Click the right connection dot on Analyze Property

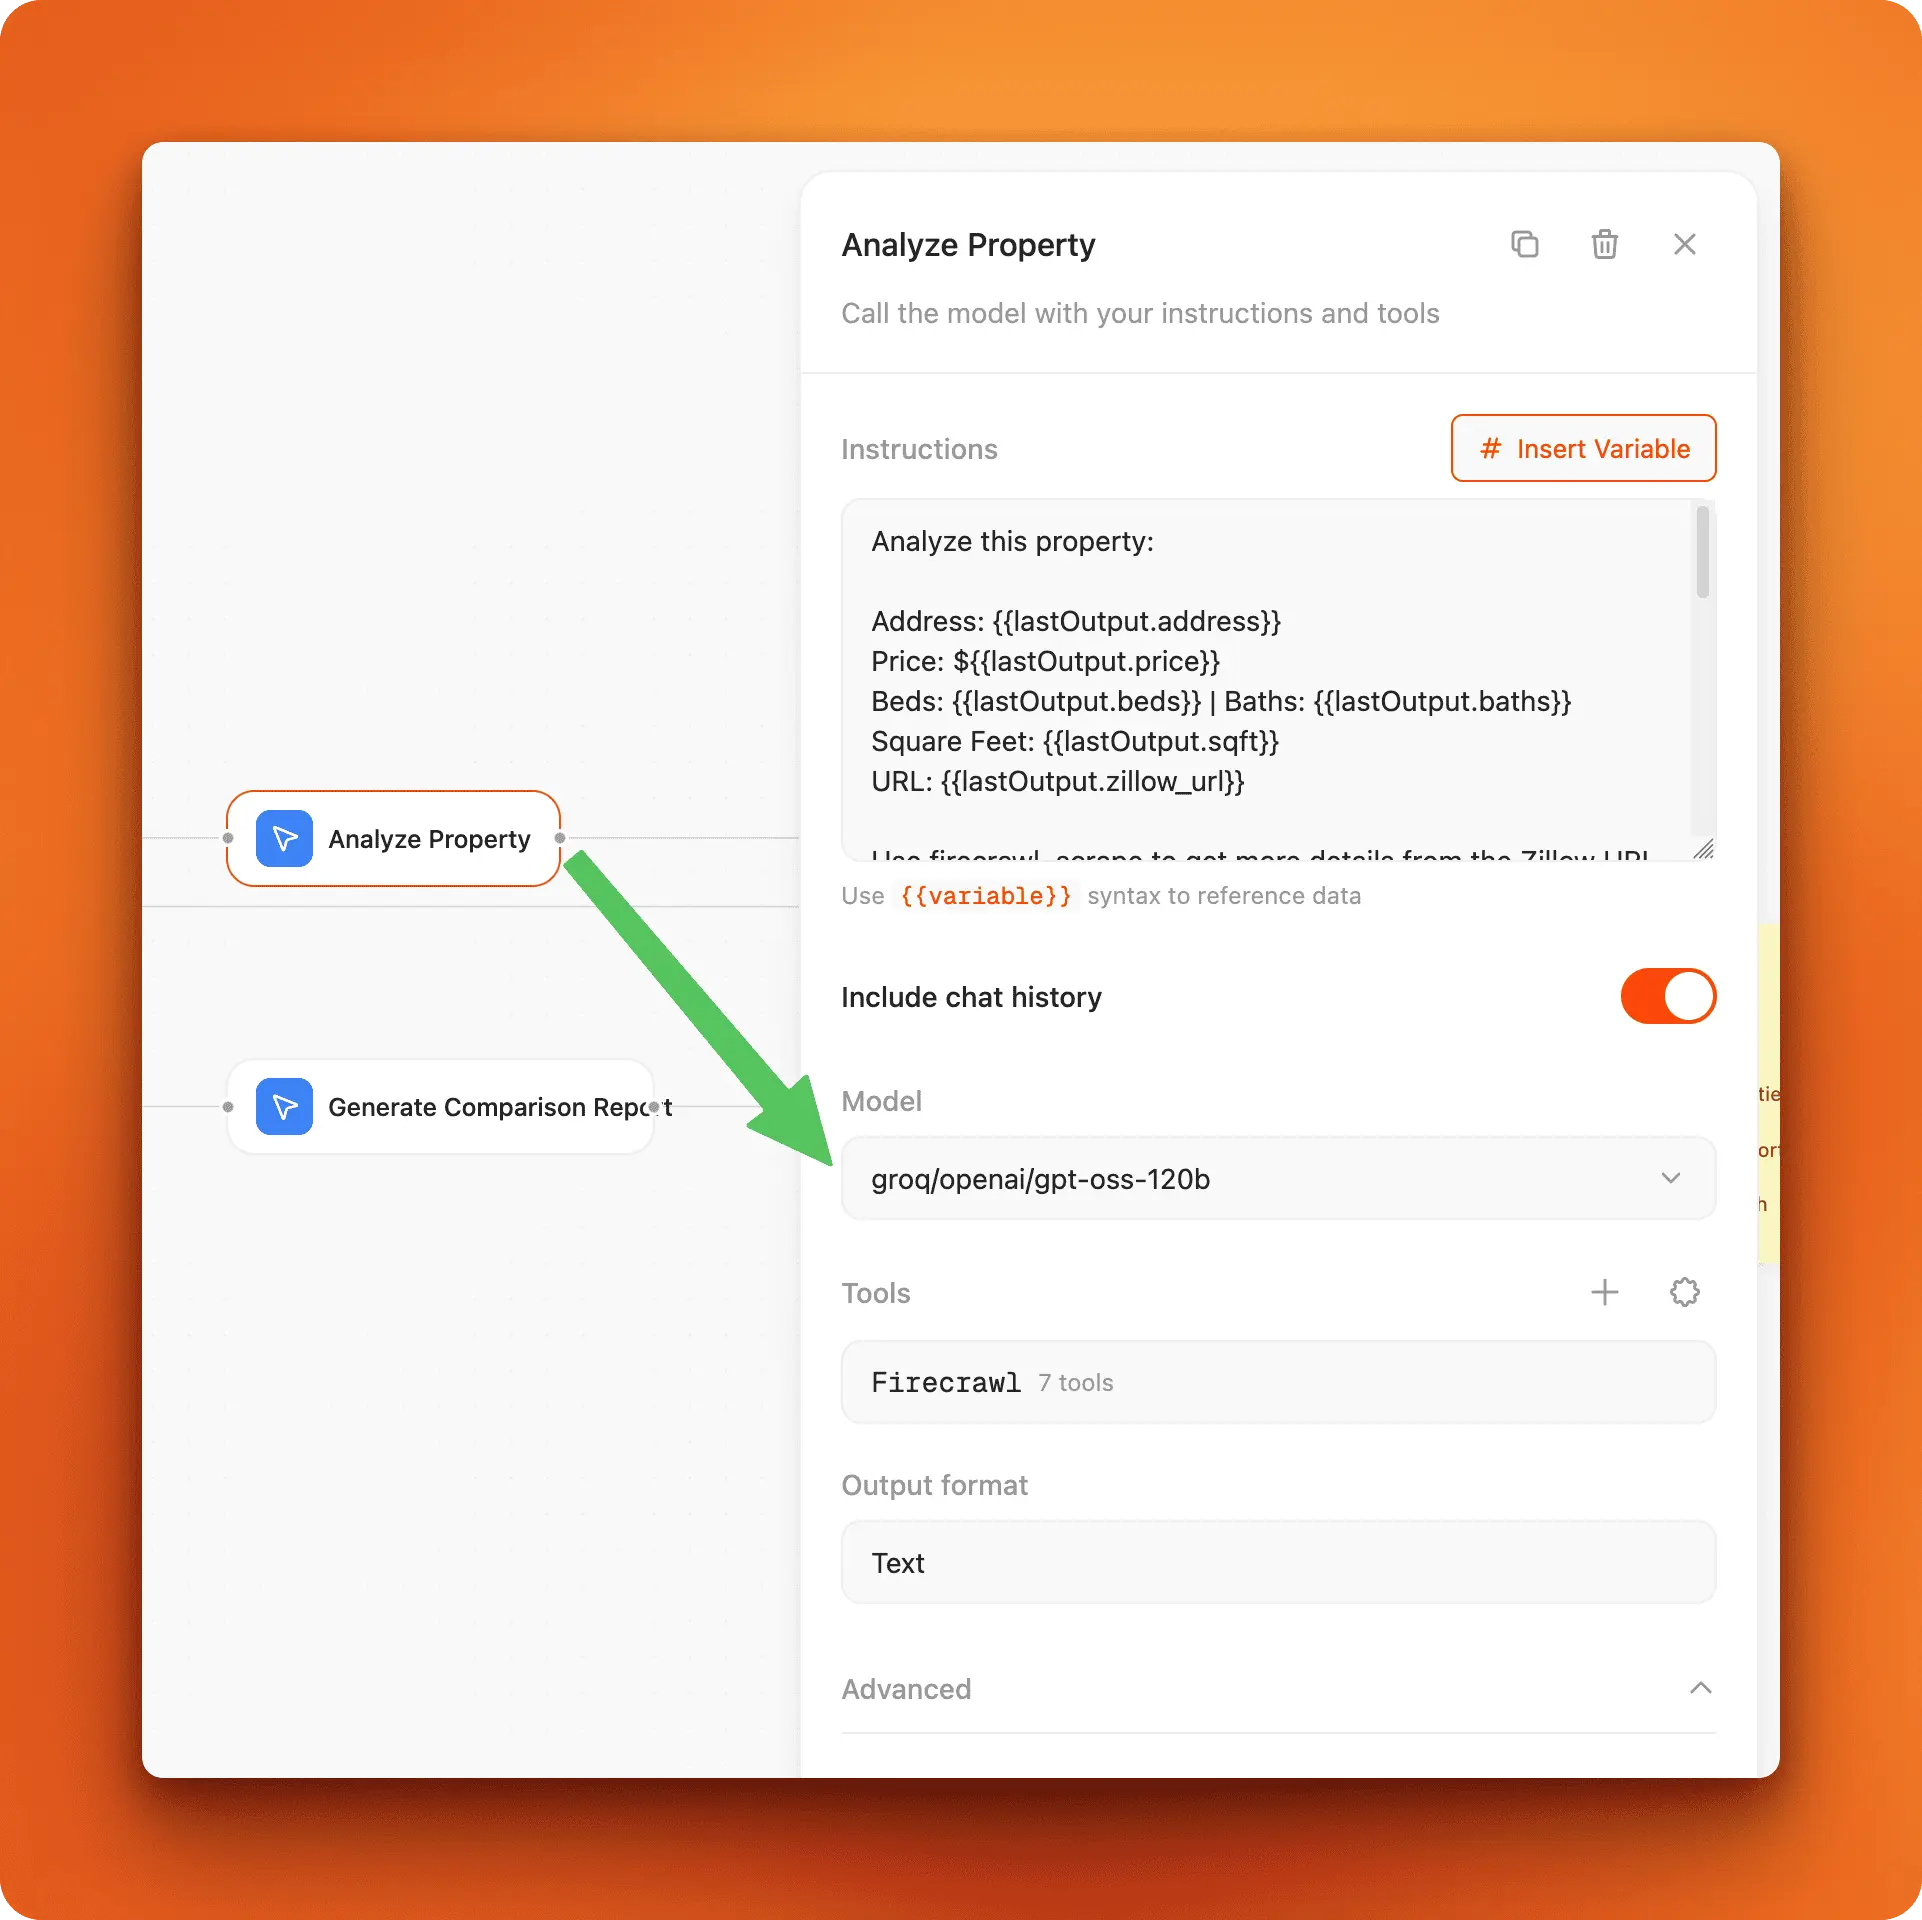click(x=561, y=838)
